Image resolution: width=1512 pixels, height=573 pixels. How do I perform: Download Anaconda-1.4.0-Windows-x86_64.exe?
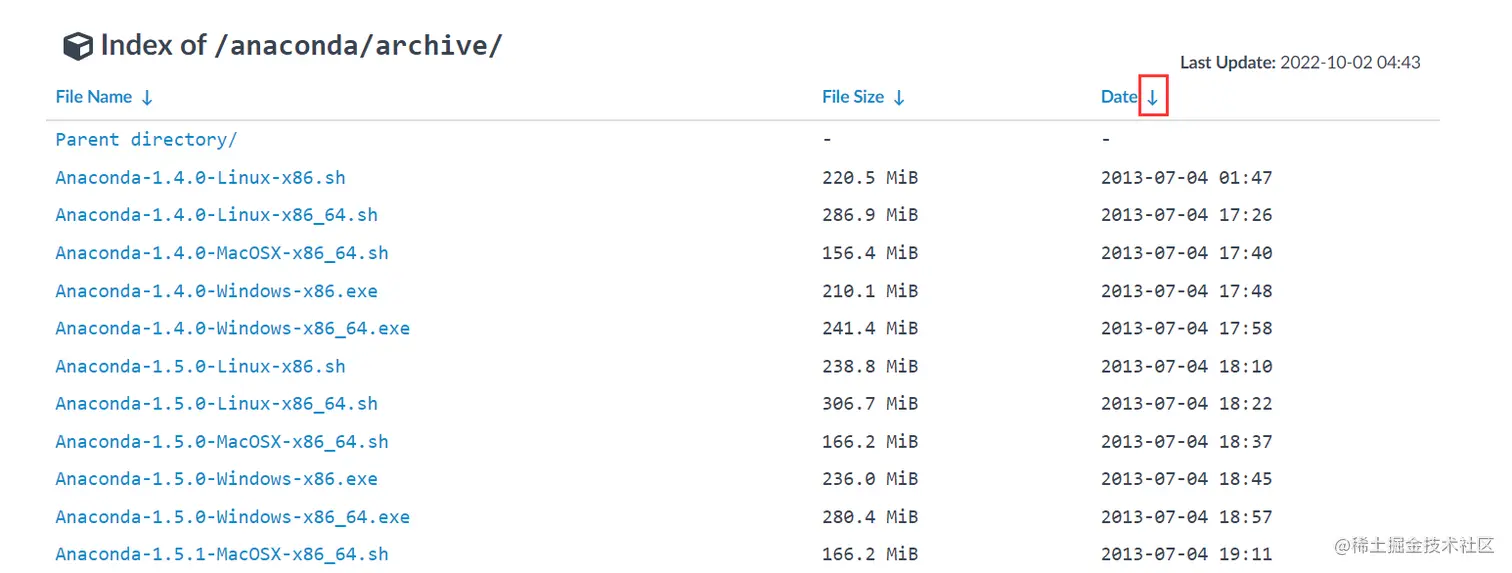(233, 328)
